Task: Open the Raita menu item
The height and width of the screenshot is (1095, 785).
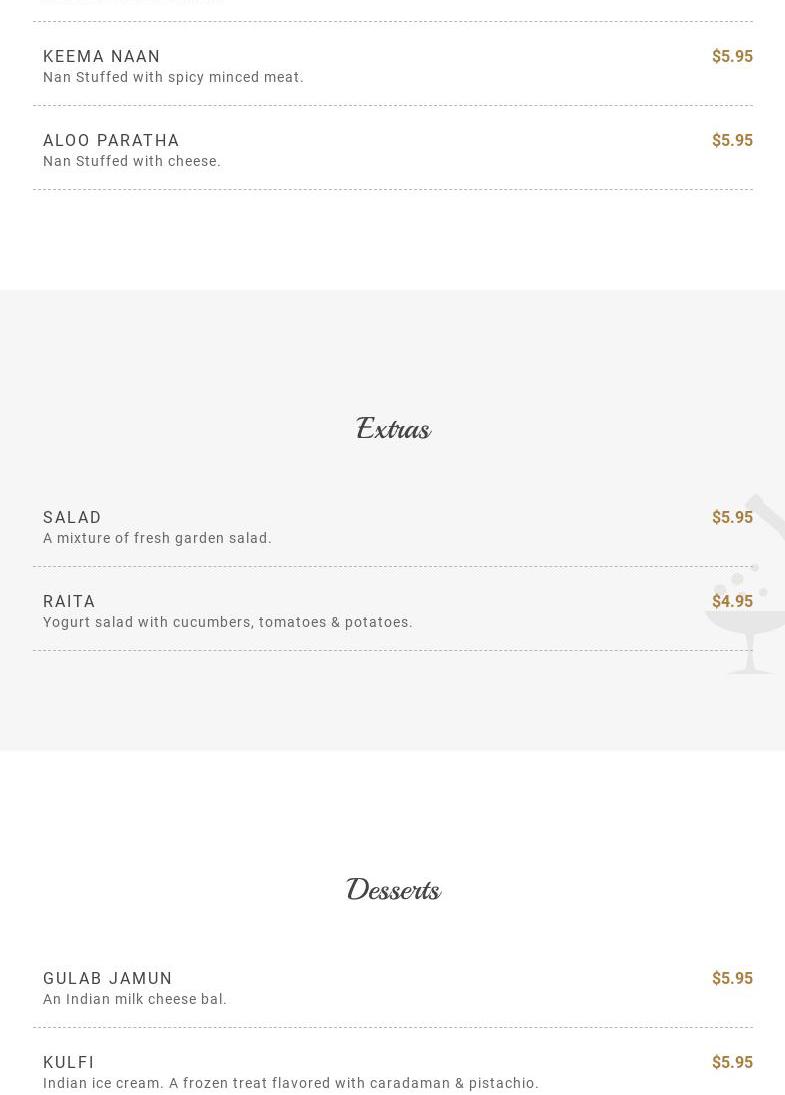Action: coord(69,602)
